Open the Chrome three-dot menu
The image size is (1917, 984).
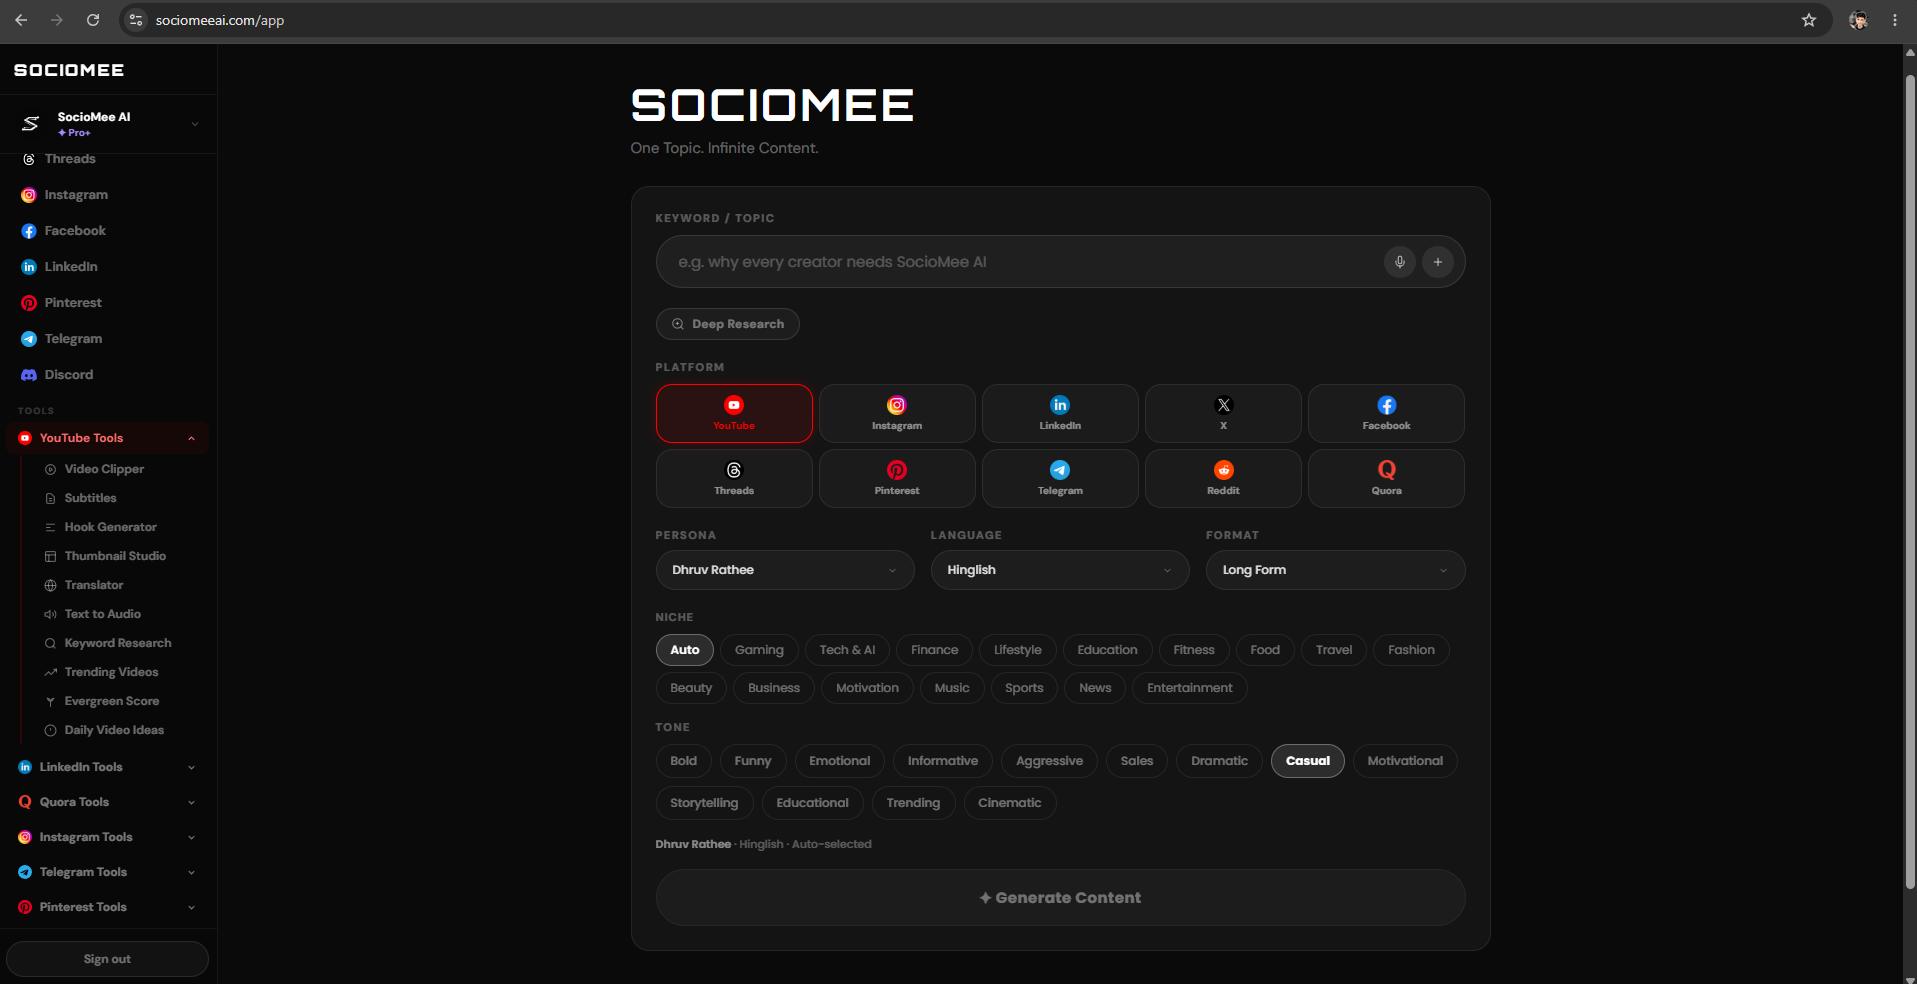pos(1894,20)
